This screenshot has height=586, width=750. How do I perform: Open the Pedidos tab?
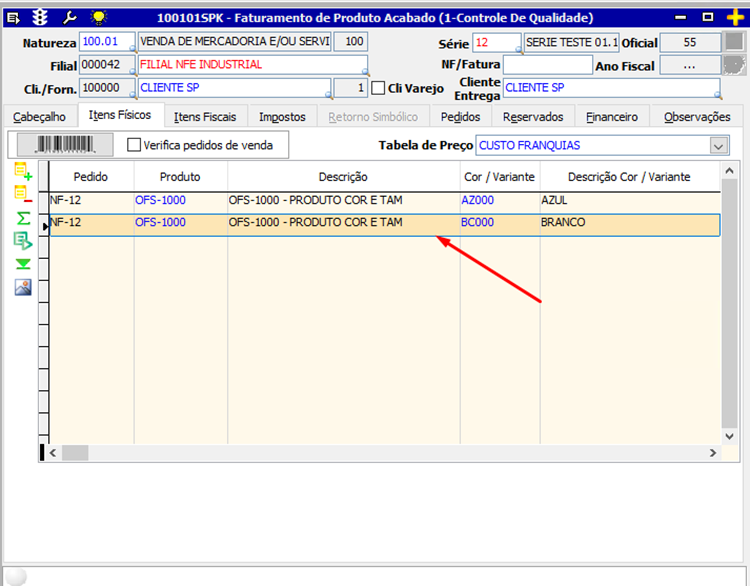coord(461,117)
